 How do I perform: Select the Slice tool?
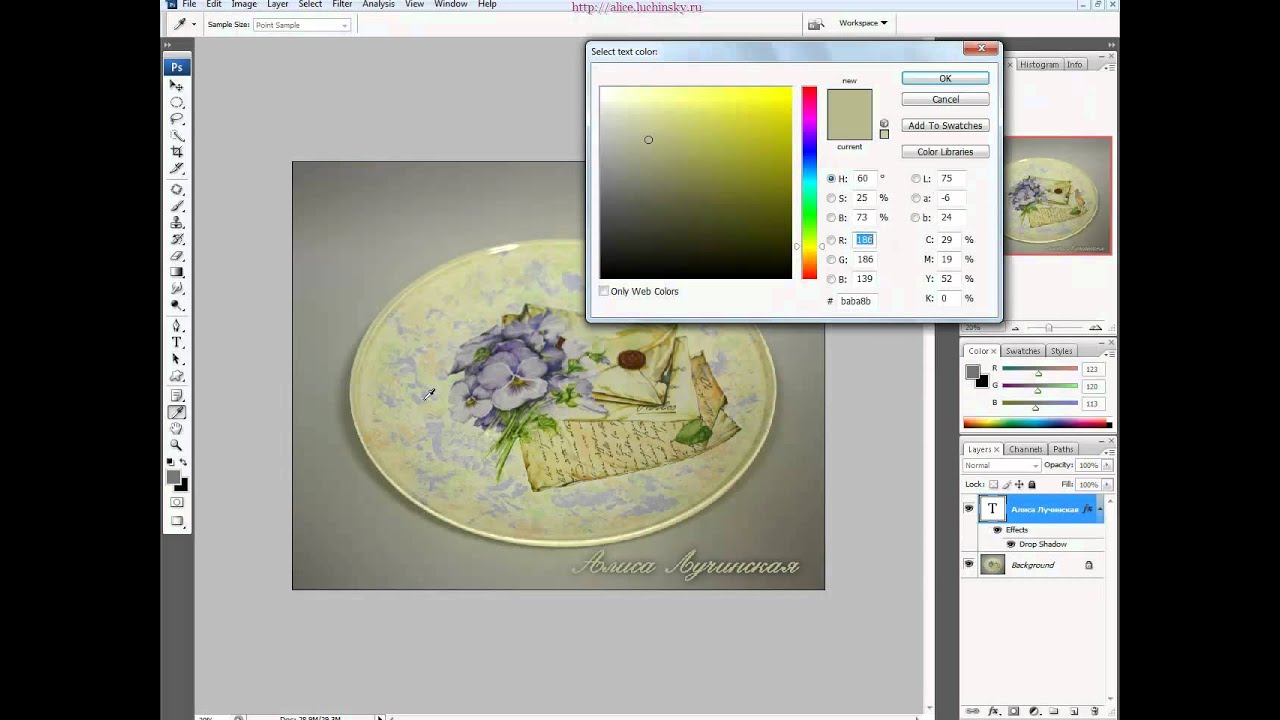[177, 168]
